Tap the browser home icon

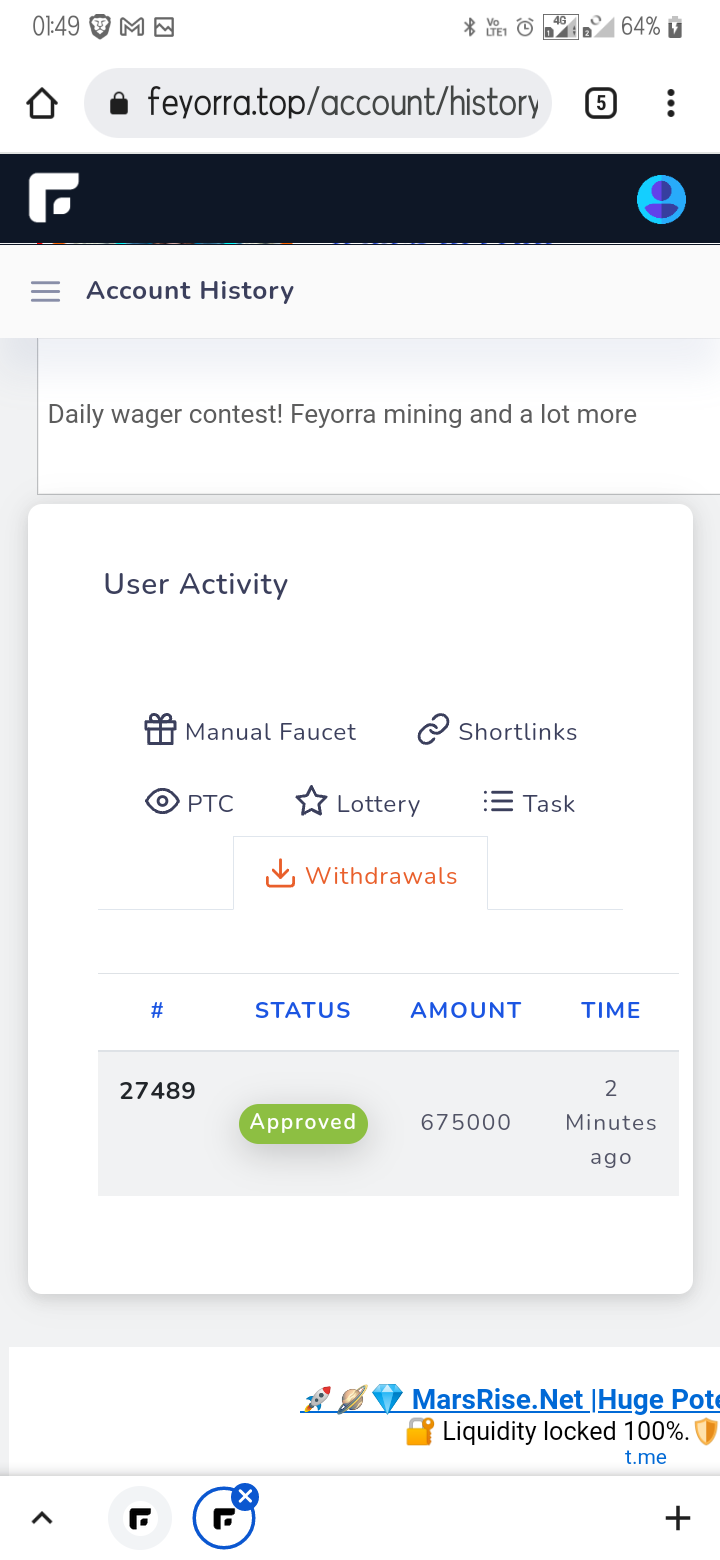click(42, 103)
